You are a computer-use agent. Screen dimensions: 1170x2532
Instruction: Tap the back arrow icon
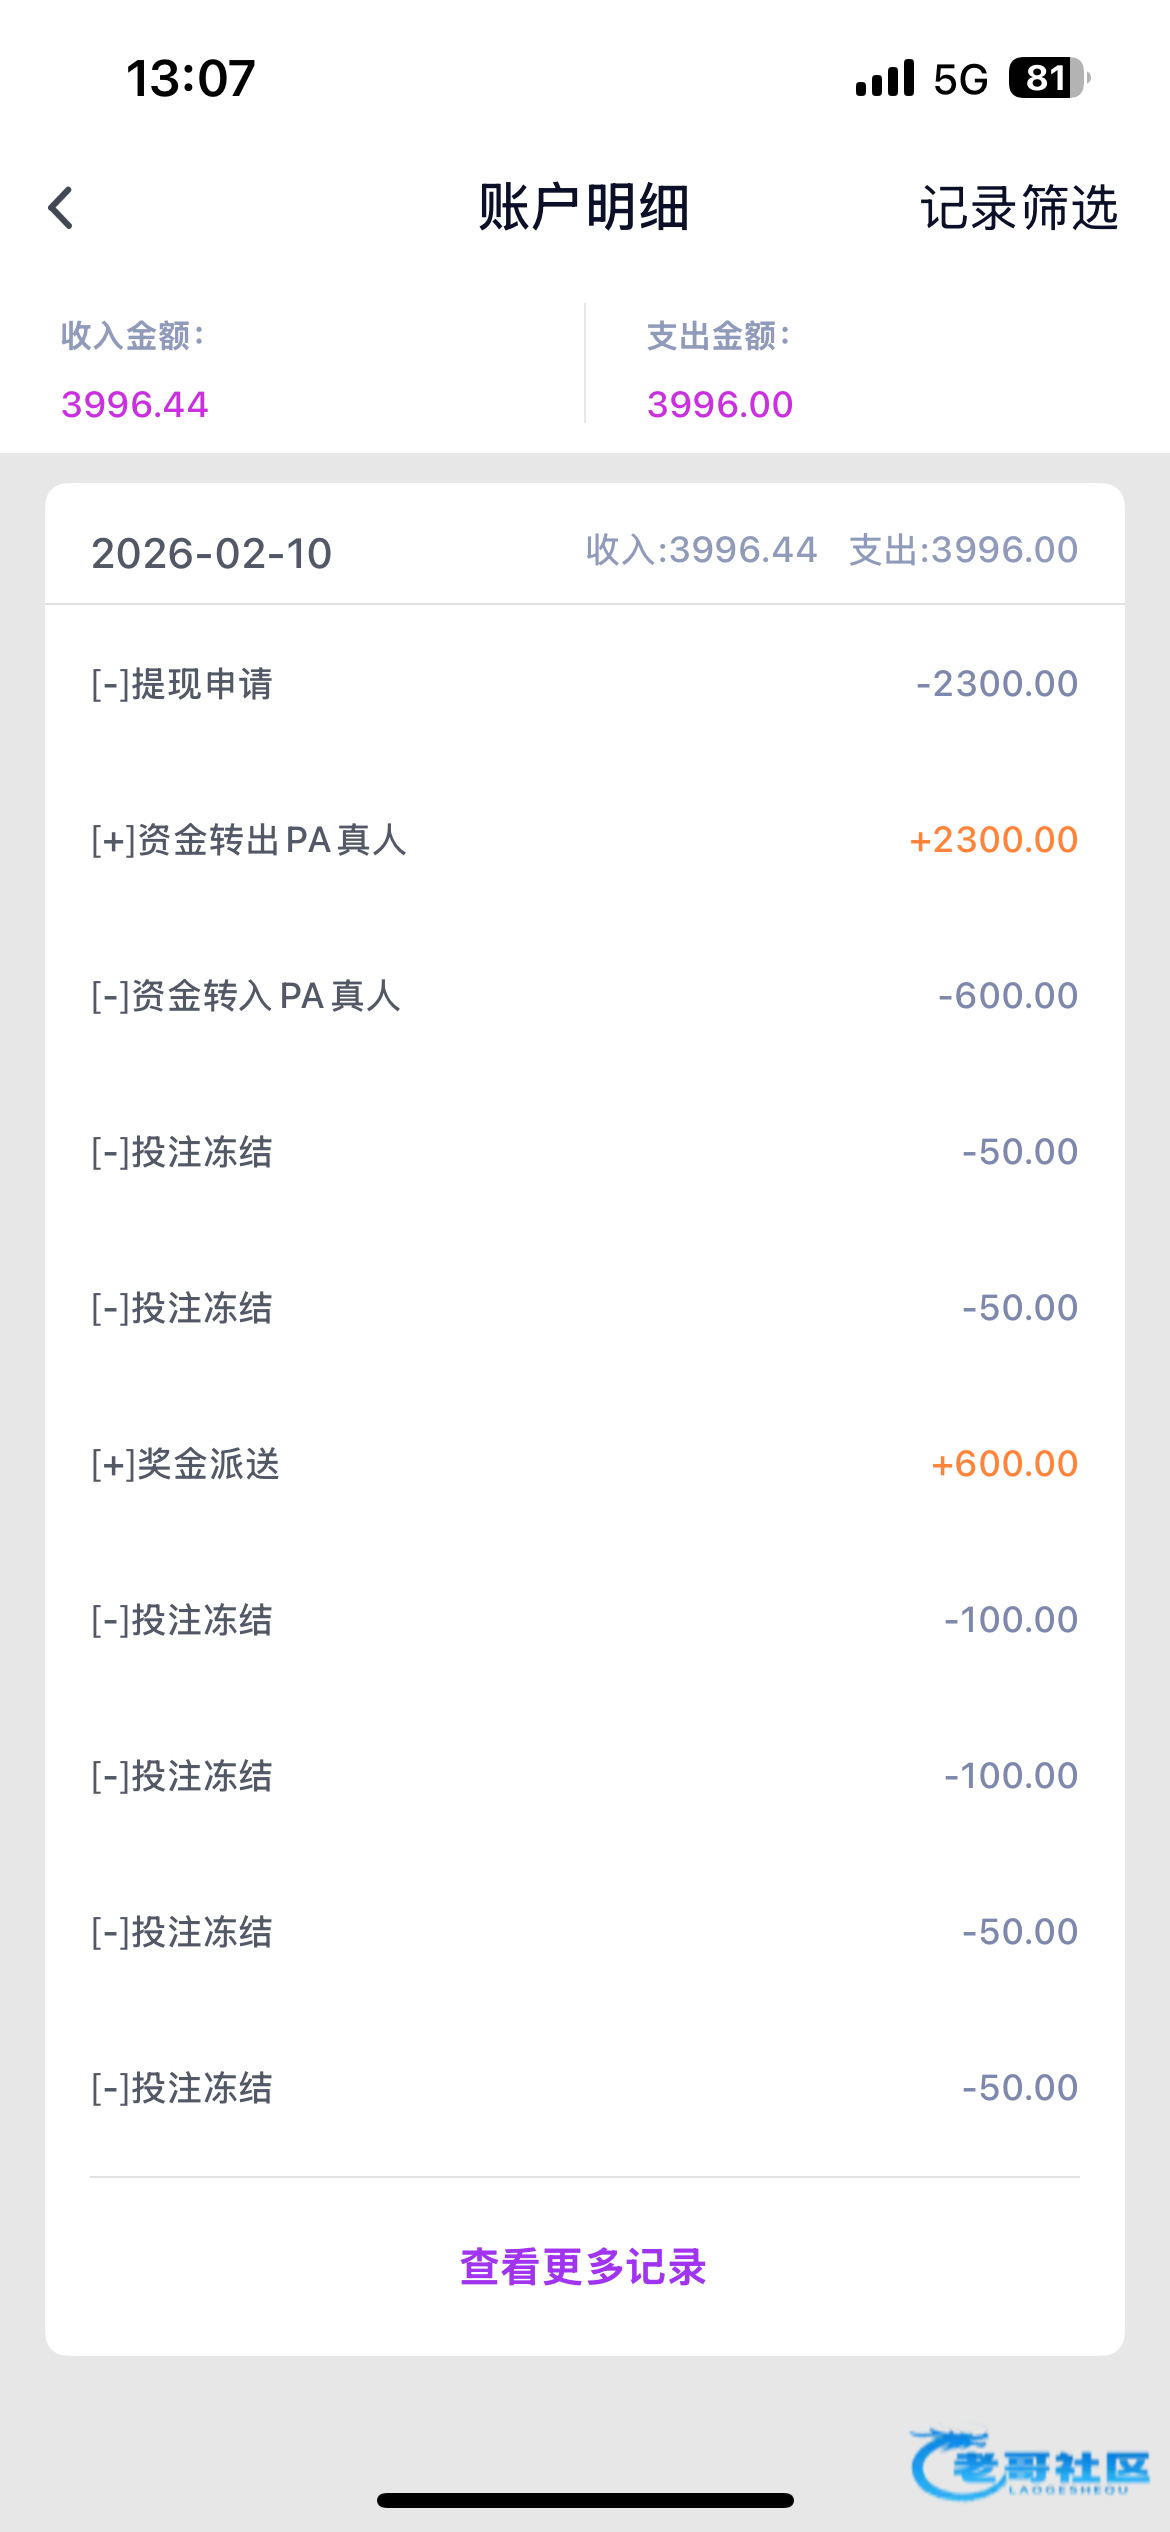(x=62, y=208)
